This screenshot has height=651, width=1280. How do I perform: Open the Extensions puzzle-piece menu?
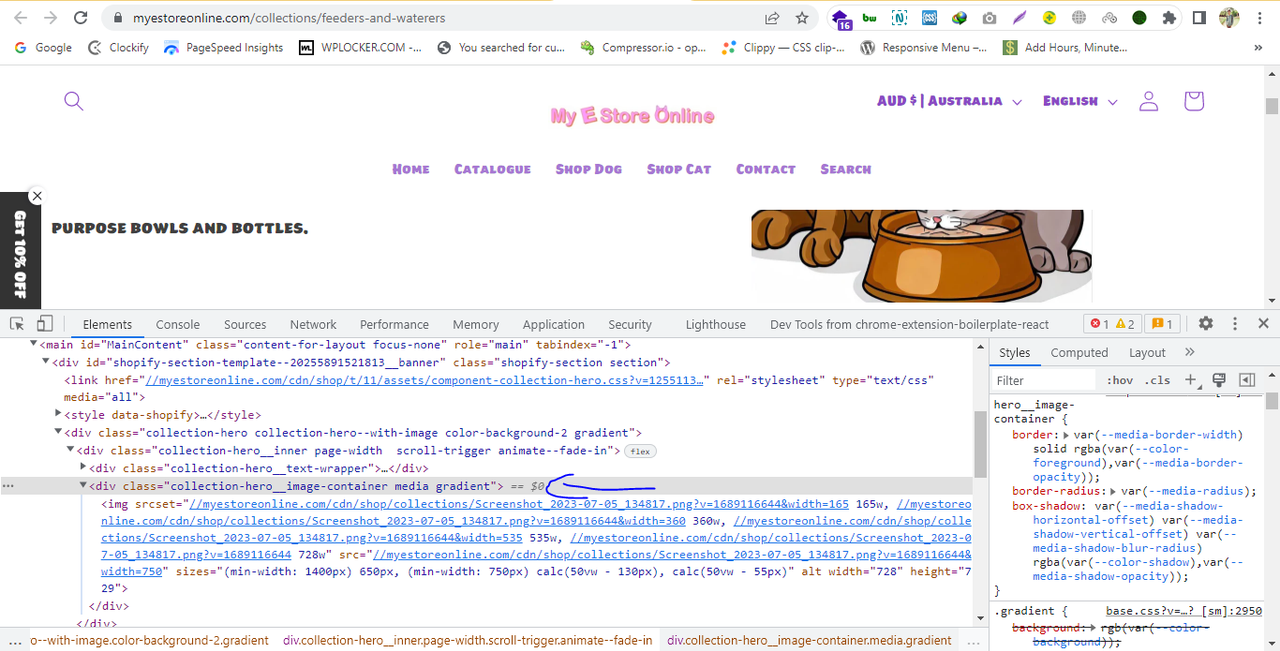(1169, 18)
